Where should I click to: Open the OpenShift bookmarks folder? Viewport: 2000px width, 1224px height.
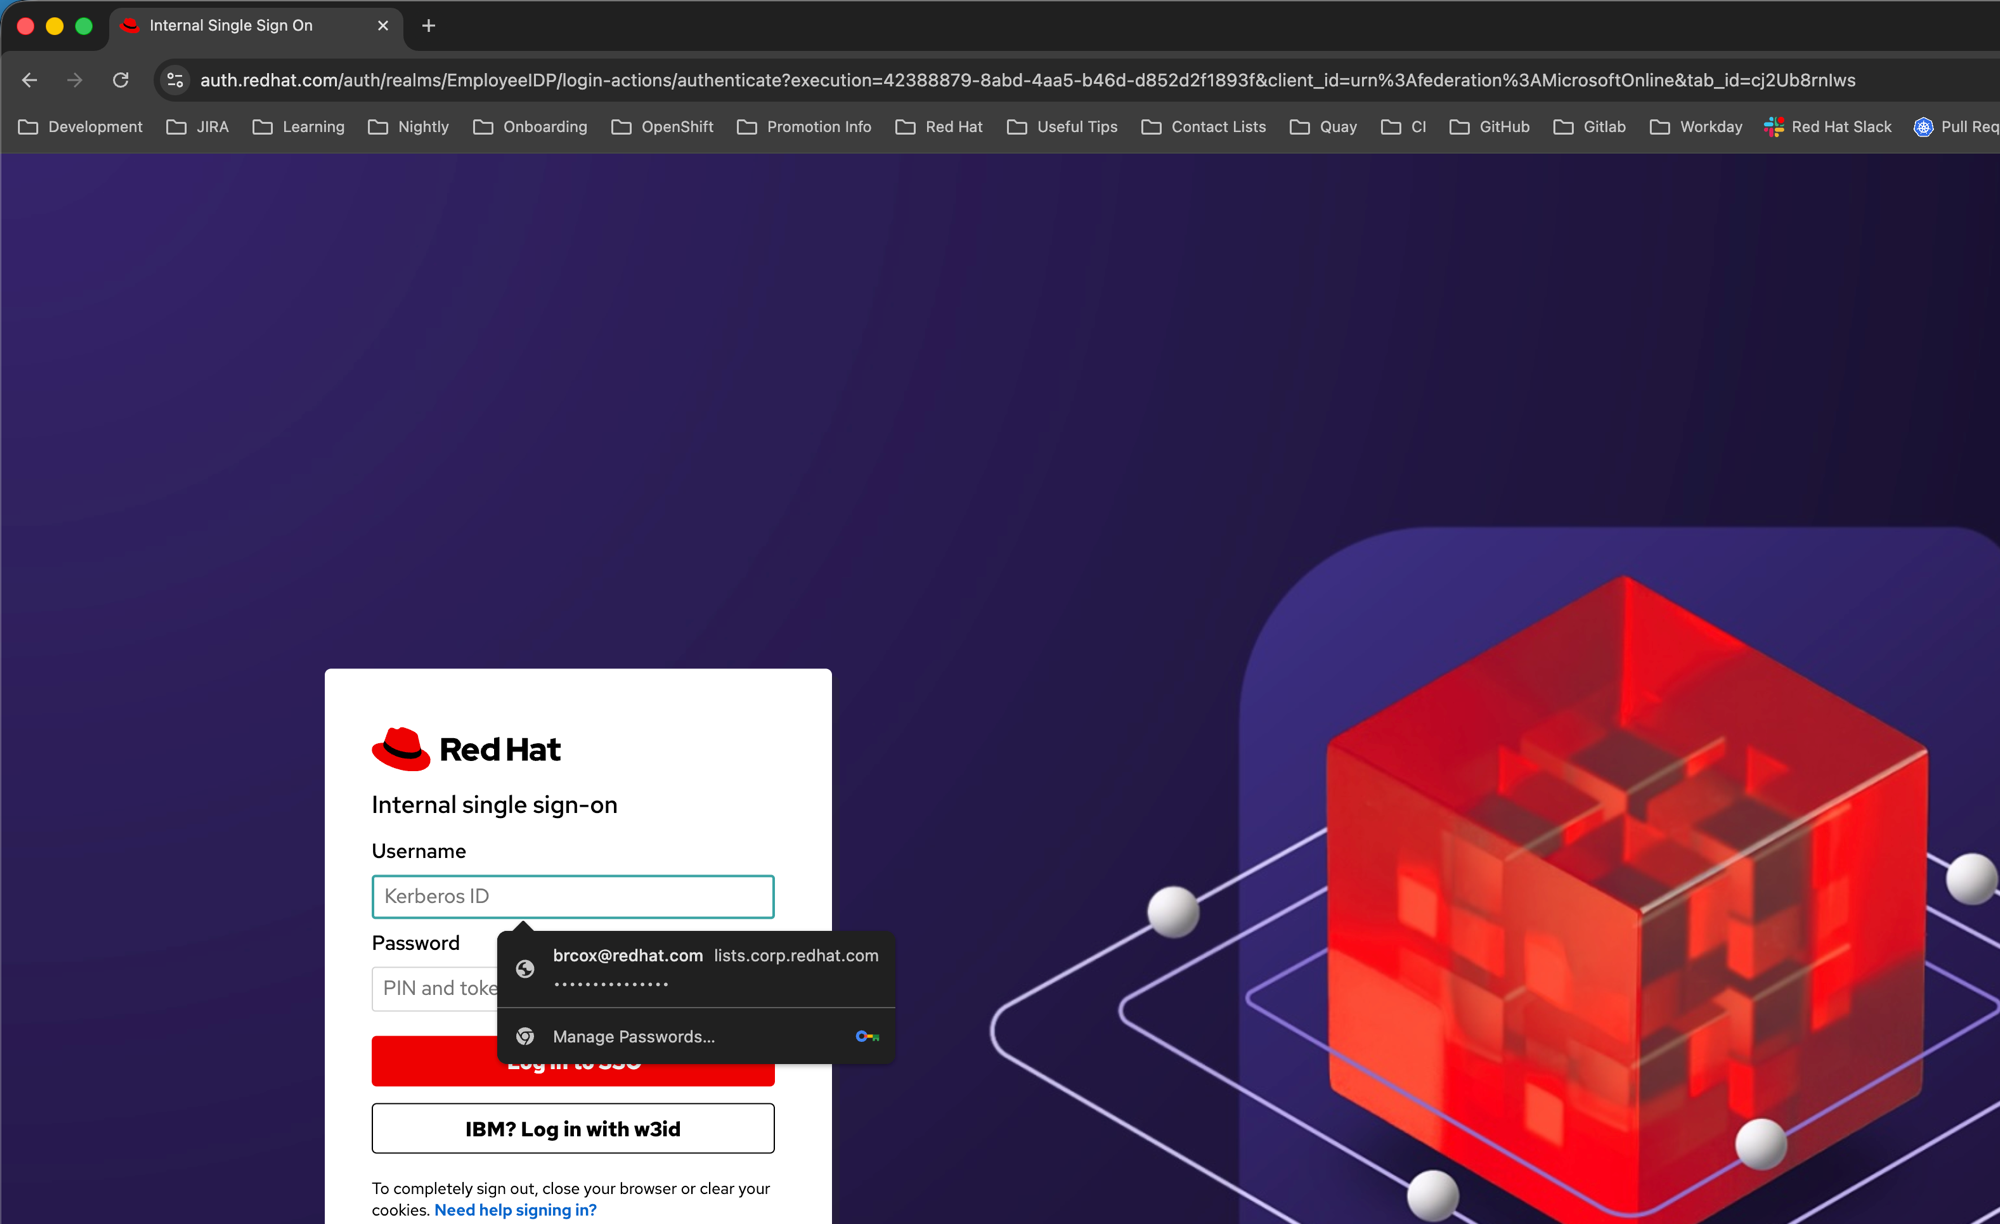point(663,127)
